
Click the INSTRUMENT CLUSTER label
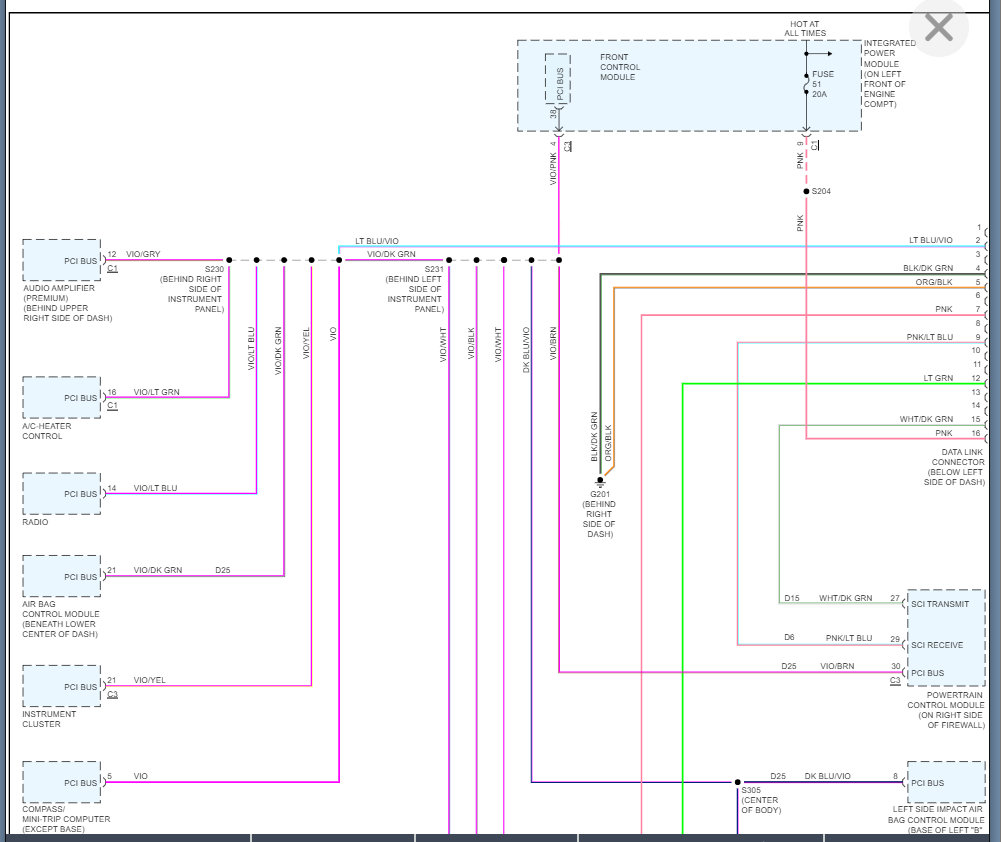coord(49,719)
